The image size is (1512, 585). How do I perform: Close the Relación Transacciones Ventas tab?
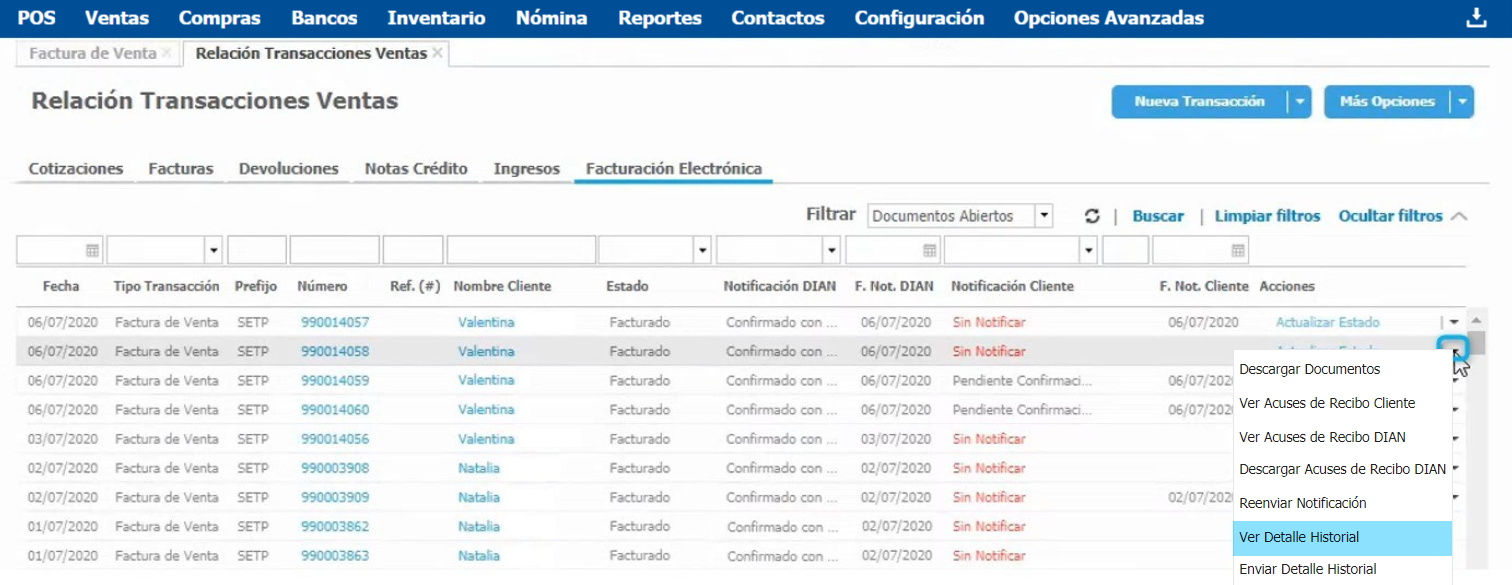tap(437, 53)
